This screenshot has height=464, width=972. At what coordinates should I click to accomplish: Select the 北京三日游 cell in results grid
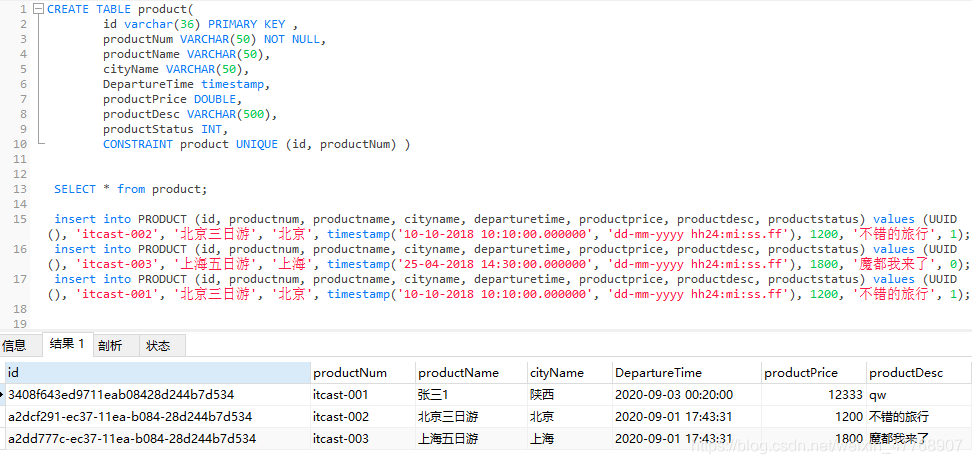pos(471,417)
